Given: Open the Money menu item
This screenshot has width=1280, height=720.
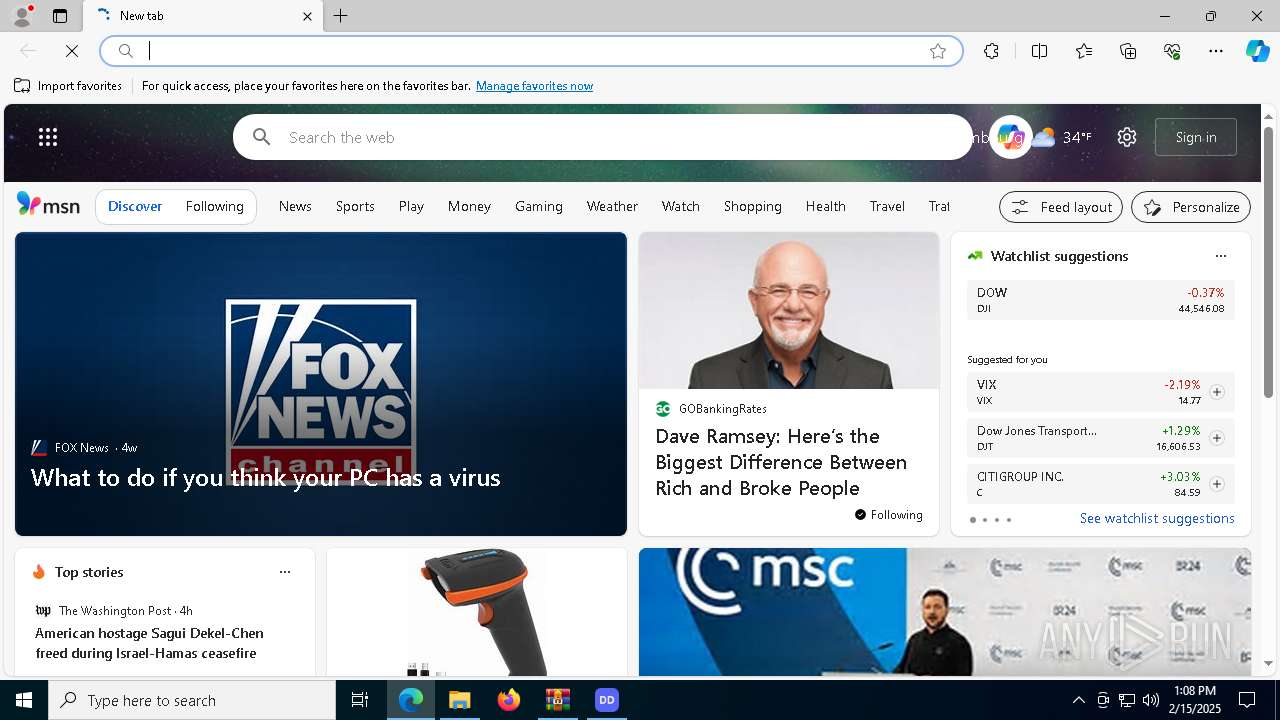Looking at the screenshot, I should [x=469, y=206].
